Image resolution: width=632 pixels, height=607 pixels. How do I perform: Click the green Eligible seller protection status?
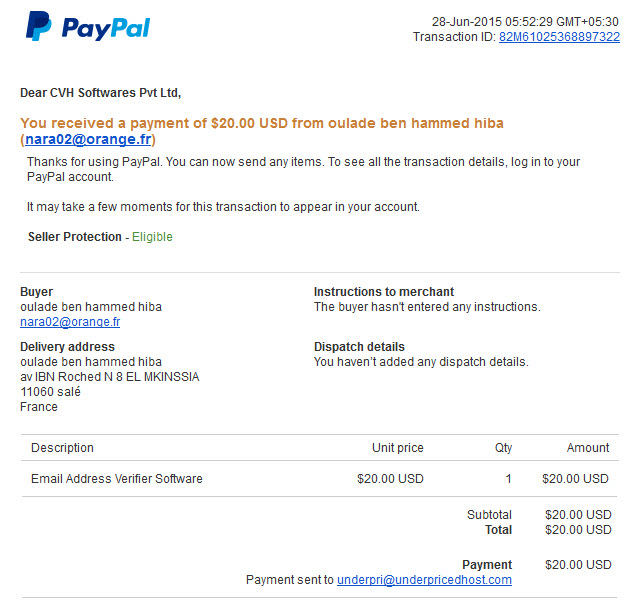[152, 237]
